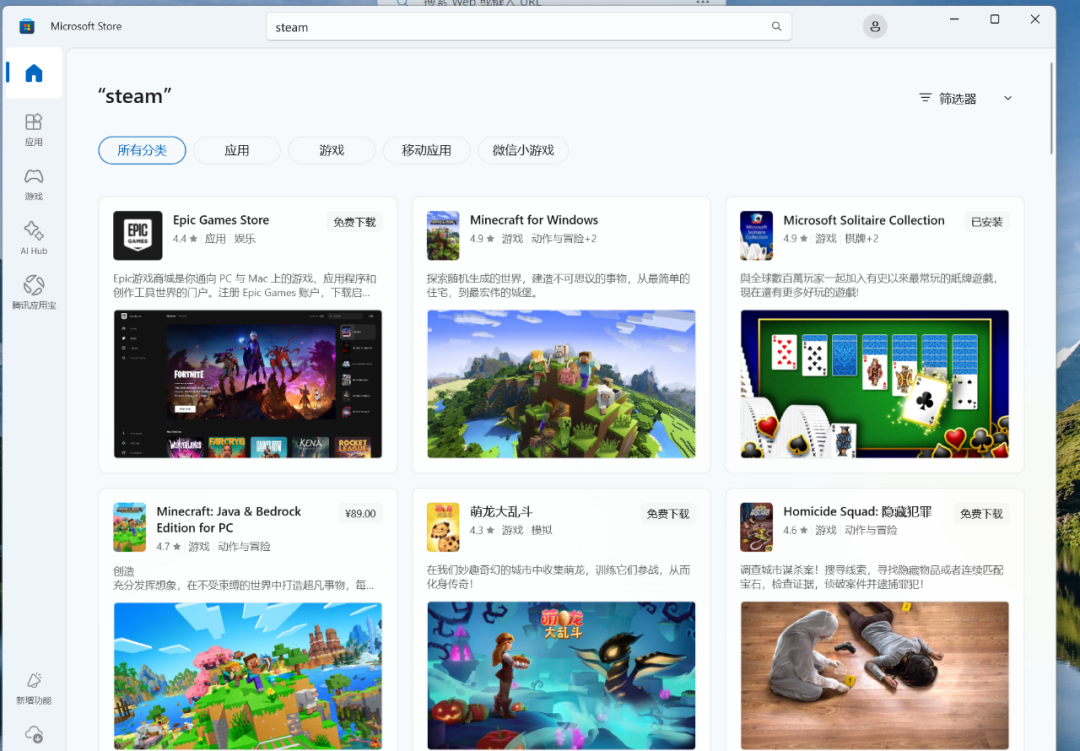Open the Minecraft Java & Bedrock screenshot
This screenshot has width=1080, height=751.
tap(248, 676)
